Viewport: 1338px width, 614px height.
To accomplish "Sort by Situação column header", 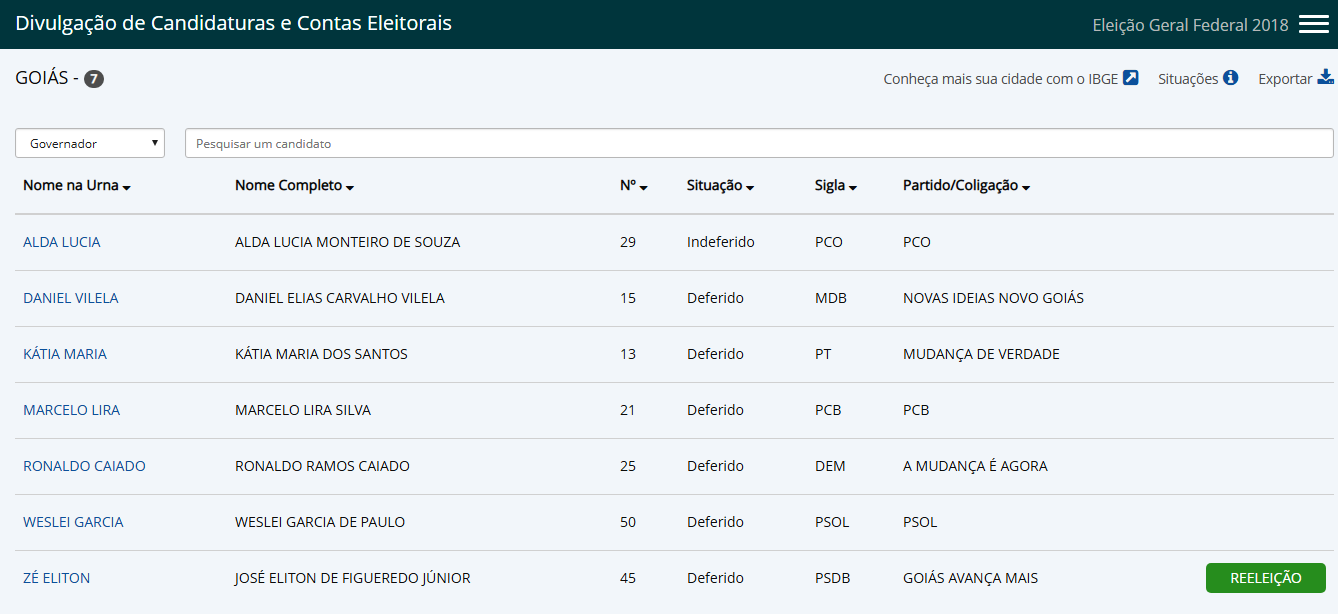I will [x=720, y=185].
